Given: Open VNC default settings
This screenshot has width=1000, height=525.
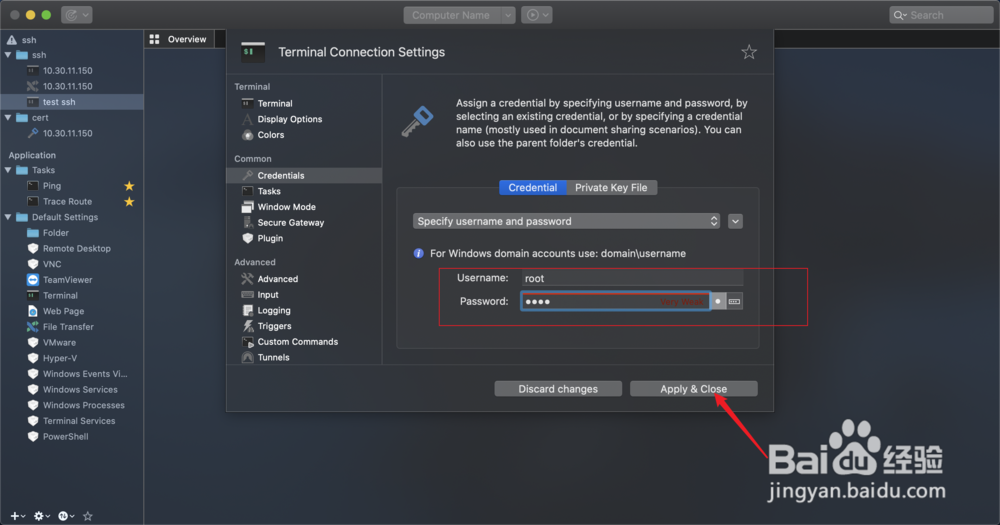Looking at the screenshot, I should point(52,264).
